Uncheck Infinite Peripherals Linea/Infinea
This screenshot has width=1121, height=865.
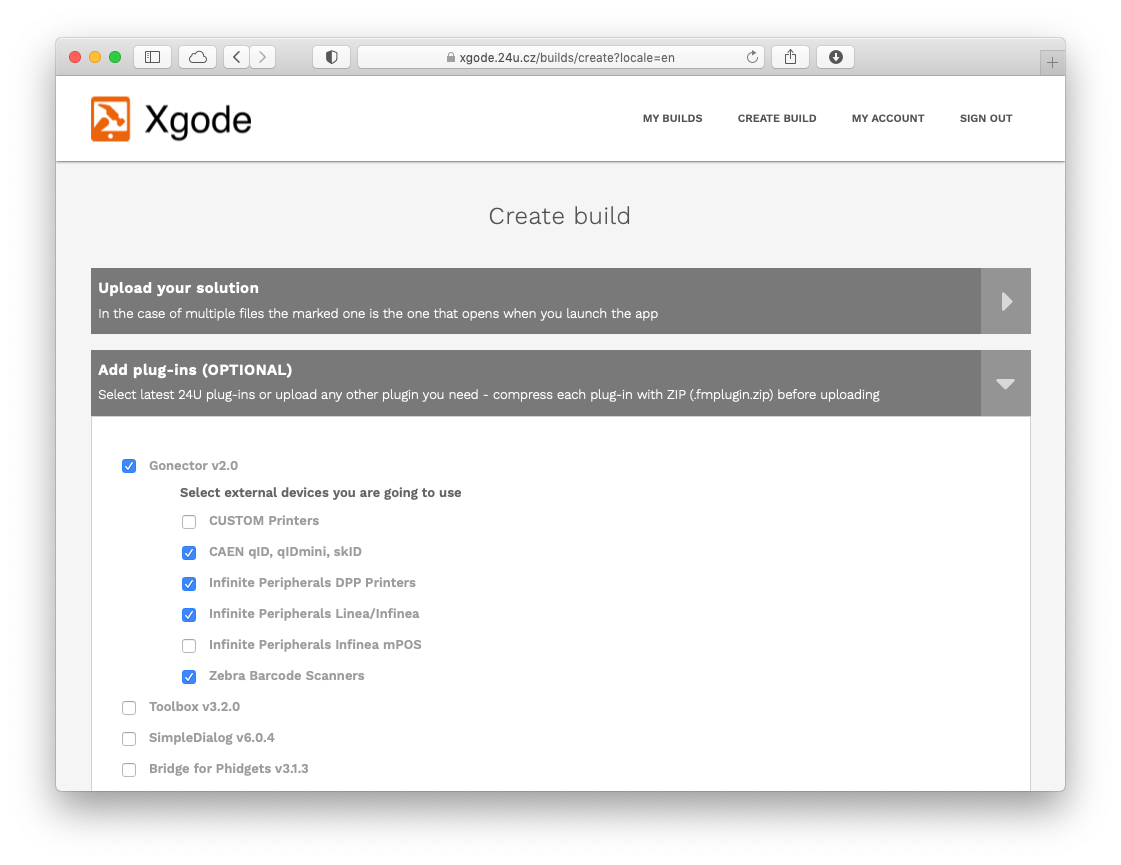click(x=189, y=615)
